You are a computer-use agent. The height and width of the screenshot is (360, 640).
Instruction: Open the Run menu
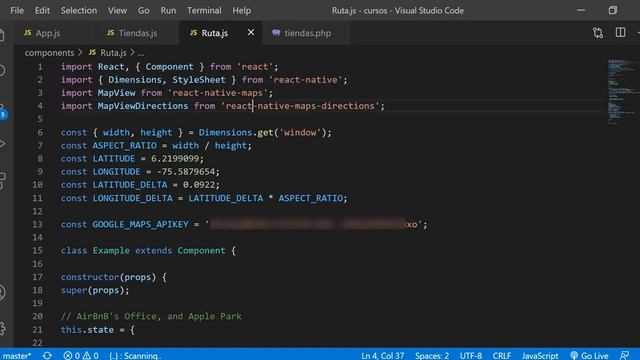[168, 11]
